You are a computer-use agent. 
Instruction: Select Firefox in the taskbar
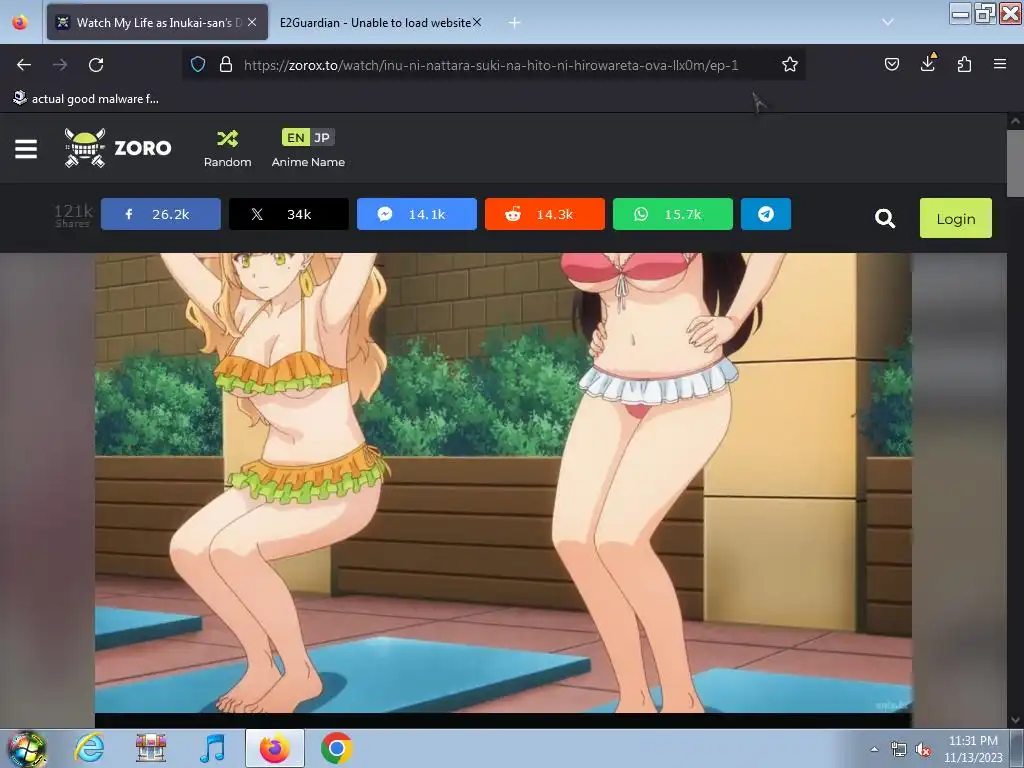pos(275,748)
